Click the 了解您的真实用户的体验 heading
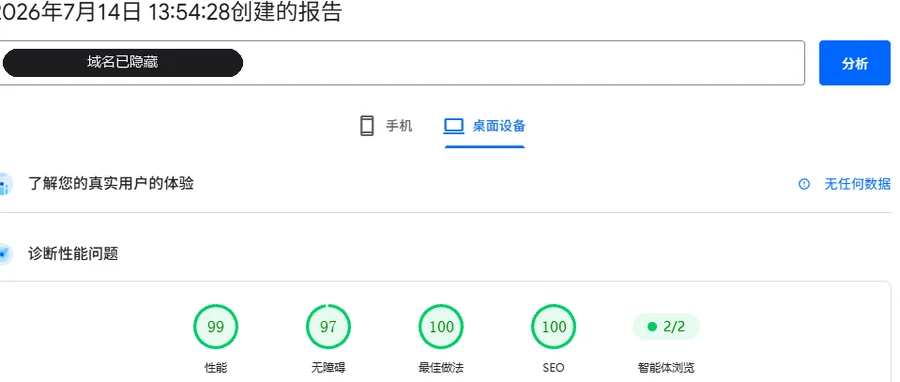The width and height of the screenshot is (900, 382). 111,184
